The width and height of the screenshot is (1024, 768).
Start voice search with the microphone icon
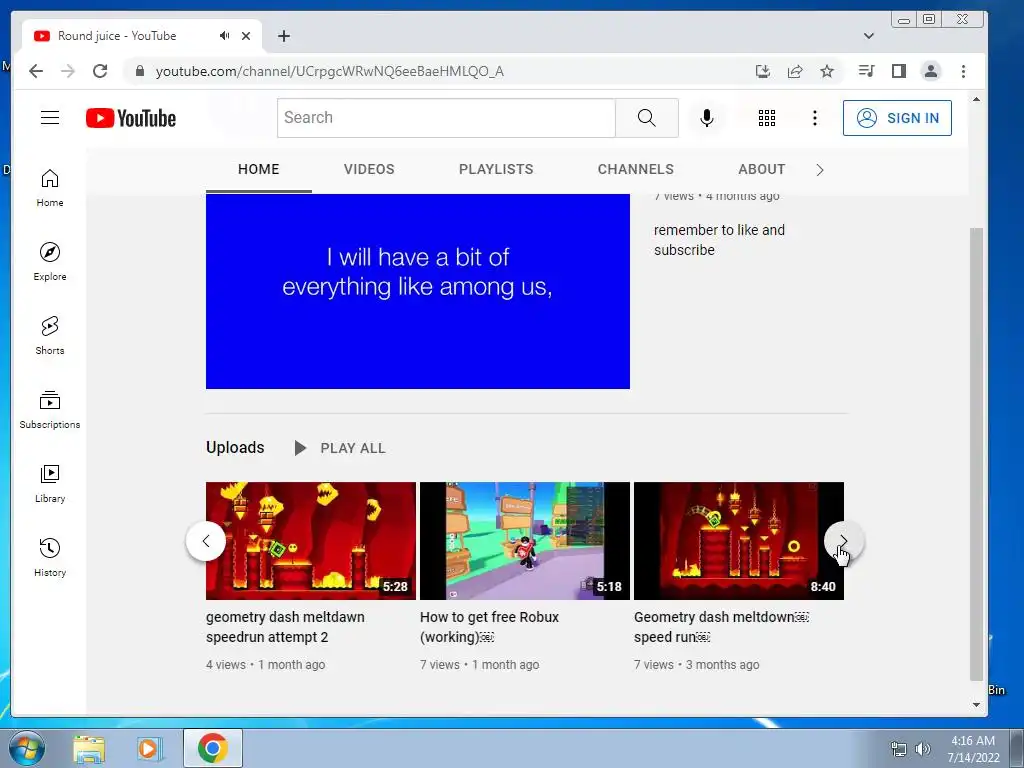[x=707, y=118]
